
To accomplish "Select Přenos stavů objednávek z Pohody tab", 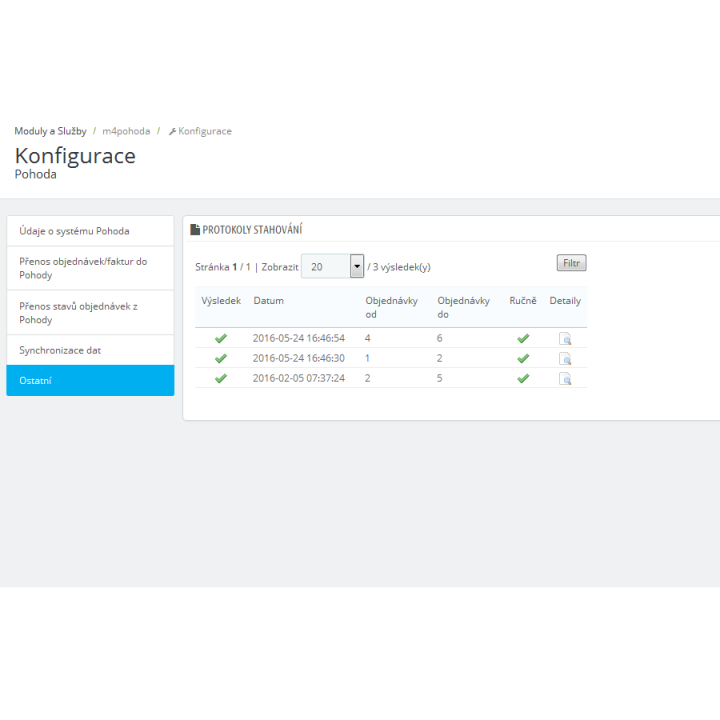I will click(90, 313).
